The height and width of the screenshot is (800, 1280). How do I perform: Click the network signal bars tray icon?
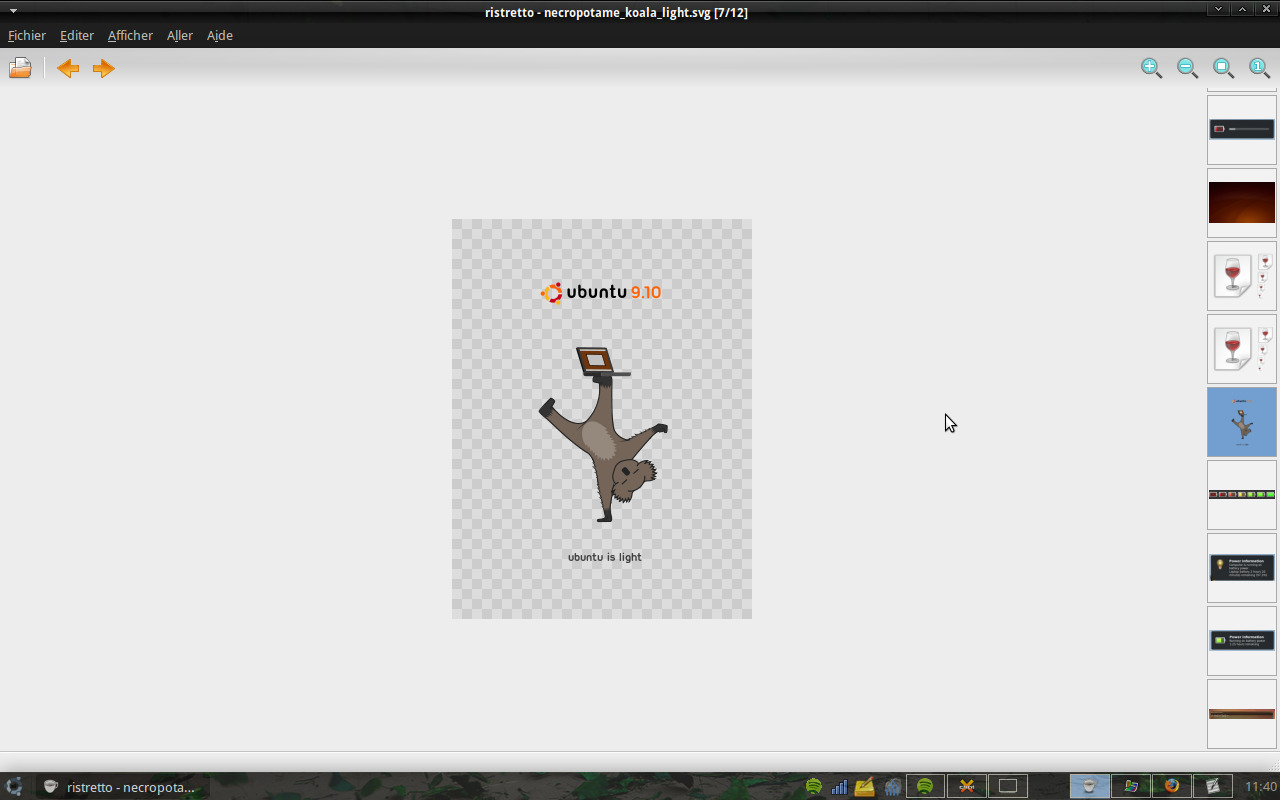click(x=840, y=787)
